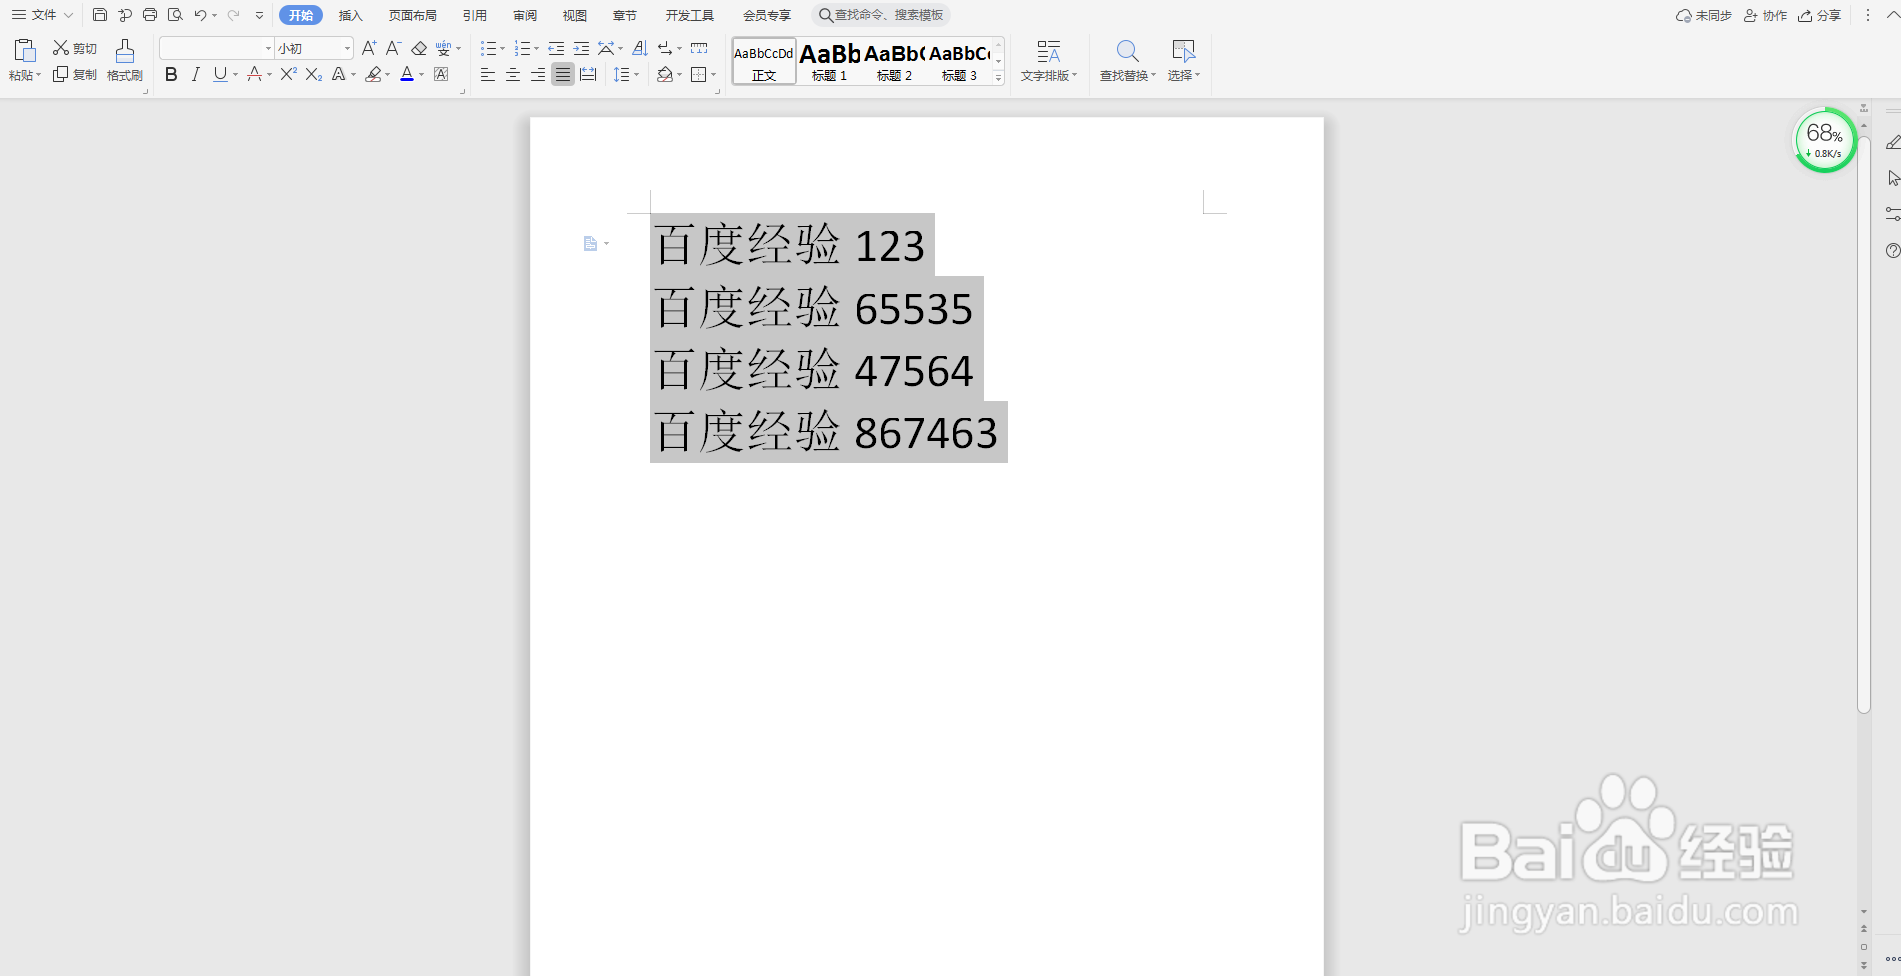
Task: Open the File (文件) menu
Action: pyautogui.click(x=43, y=15)
